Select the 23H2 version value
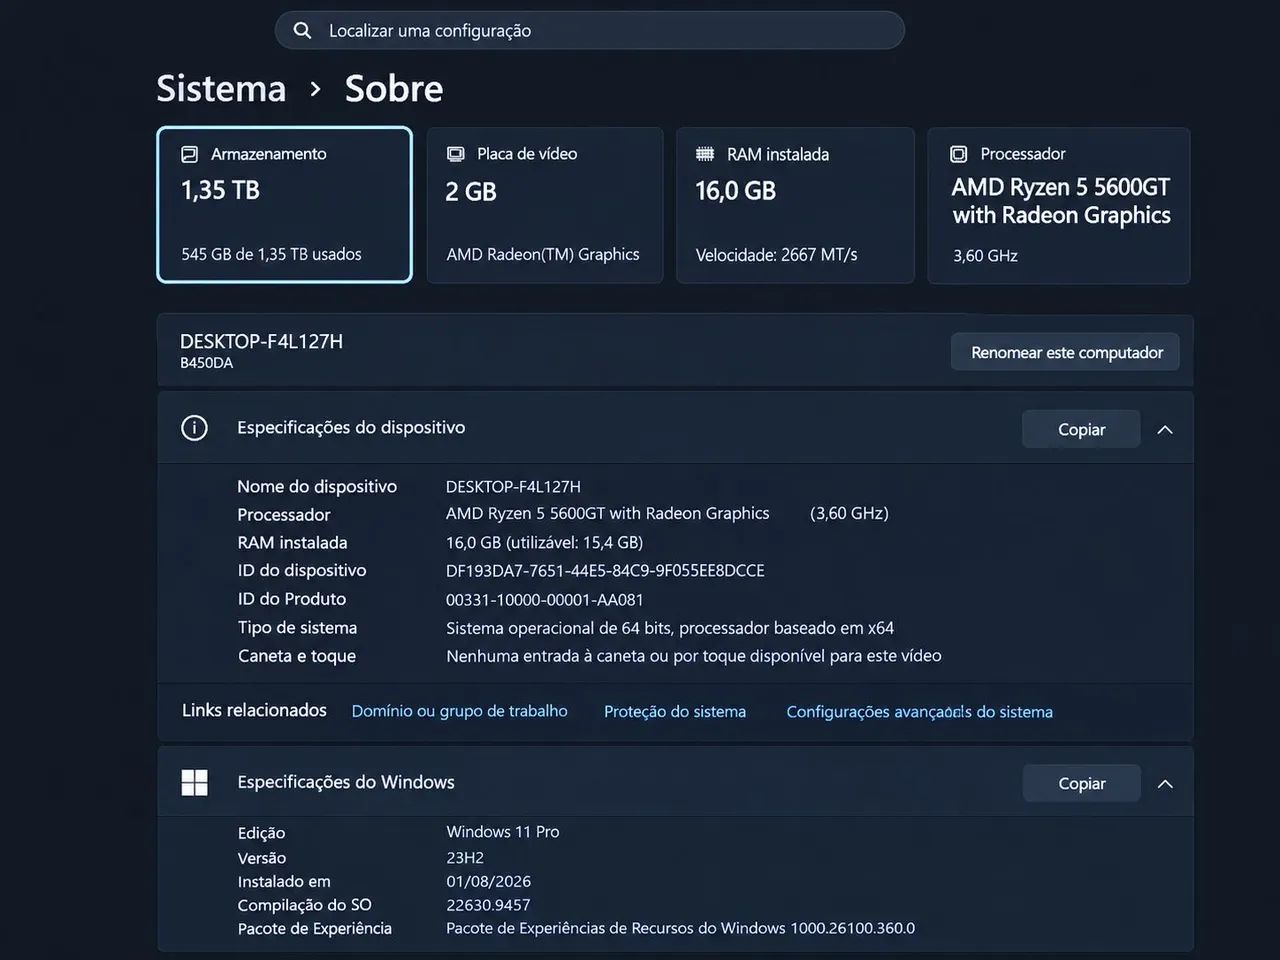 coord(465,858)
